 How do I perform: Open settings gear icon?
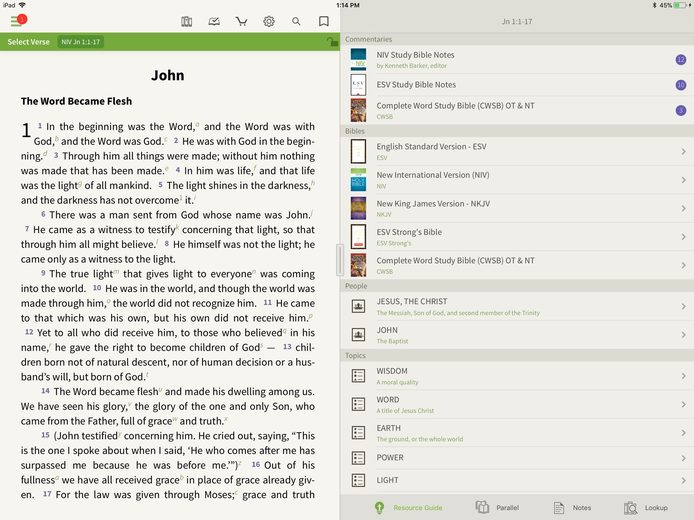tap(269, 21)
